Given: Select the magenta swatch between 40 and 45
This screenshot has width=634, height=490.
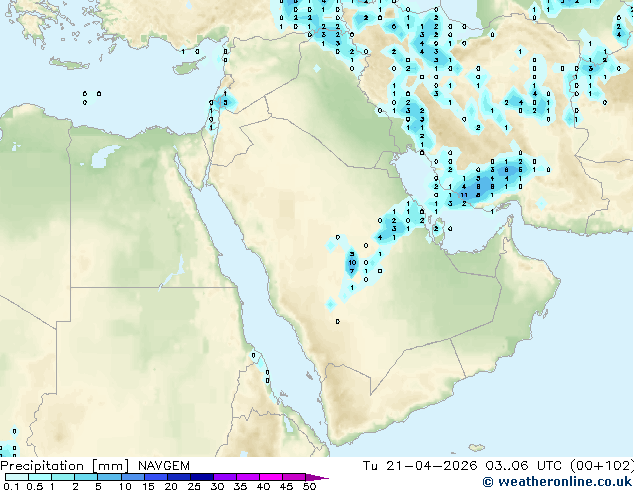Looking at the screenshot, I should 271,477.
